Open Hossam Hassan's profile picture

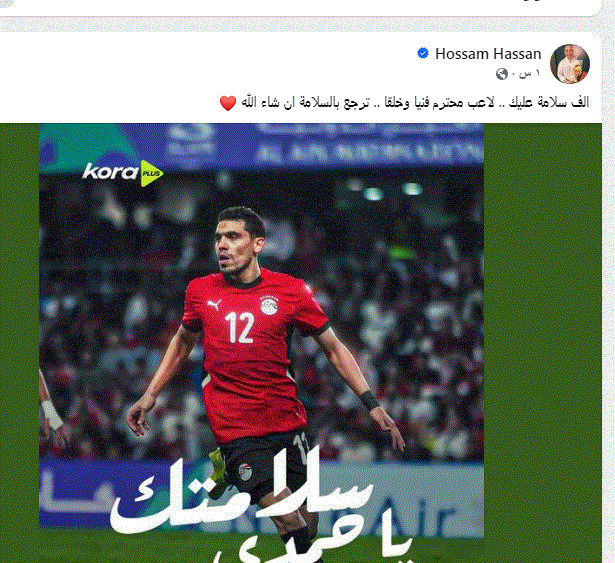[570, 64]
